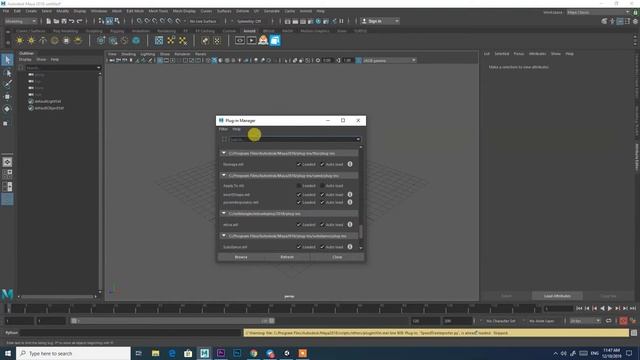
Task: Show info for fbxmaya plug-in
Action: [350, 164]
